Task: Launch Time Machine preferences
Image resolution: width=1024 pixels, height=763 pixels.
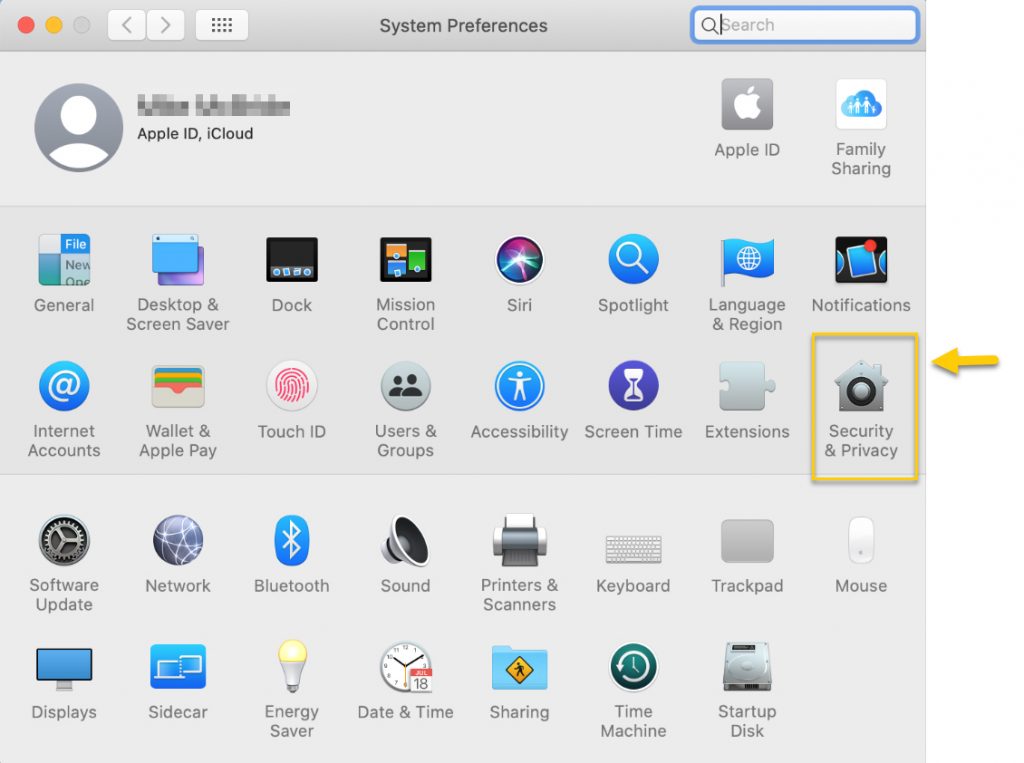Action: [633, 668]
